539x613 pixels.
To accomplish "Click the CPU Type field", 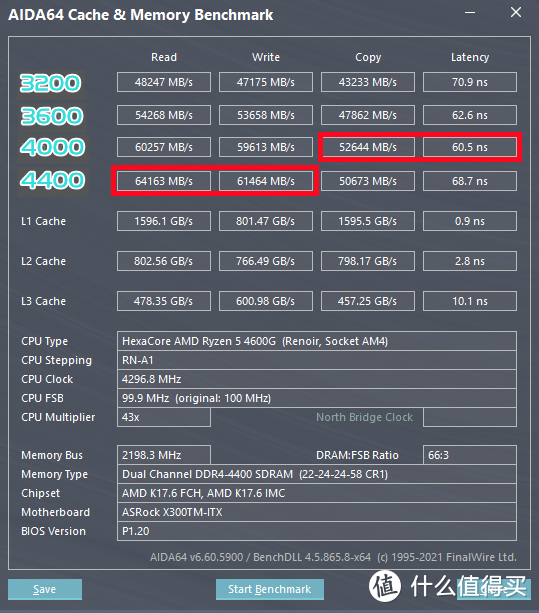I will tap(317, 341).
